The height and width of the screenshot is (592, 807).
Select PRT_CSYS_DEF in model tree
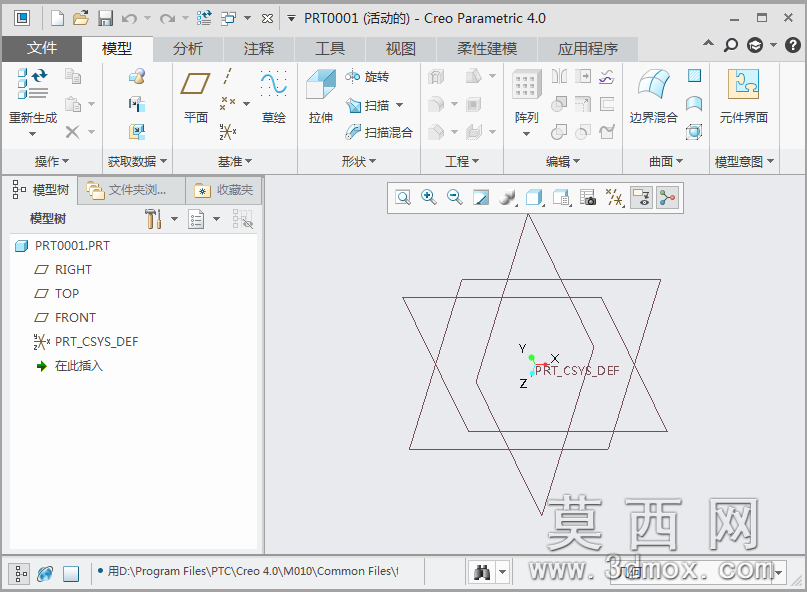(x=96, y=342)
